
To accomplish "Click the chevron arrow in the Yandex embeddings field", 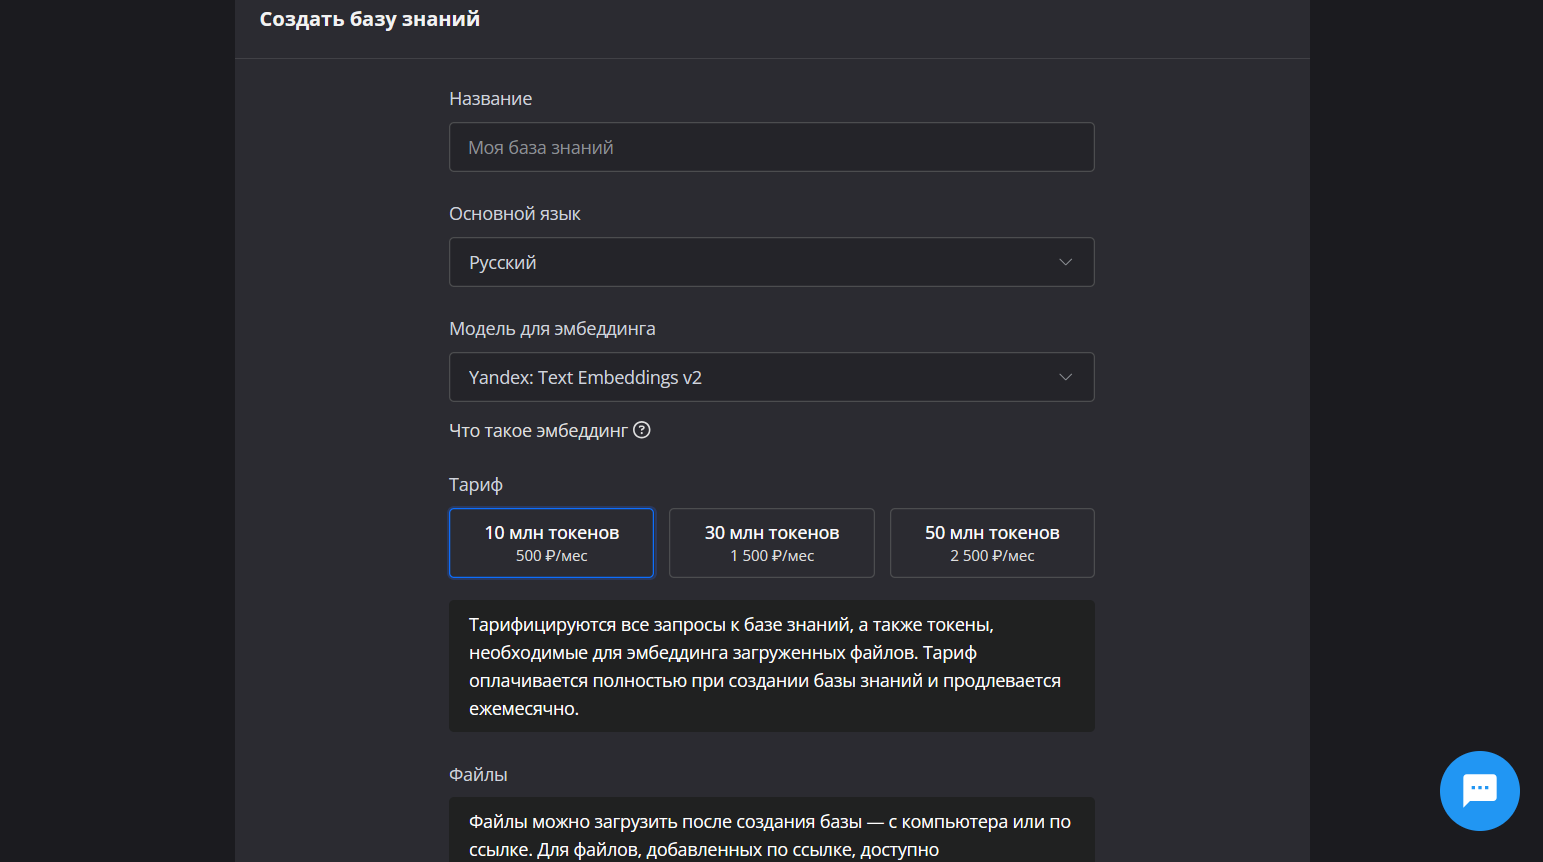I will (x=1065, y=377).
